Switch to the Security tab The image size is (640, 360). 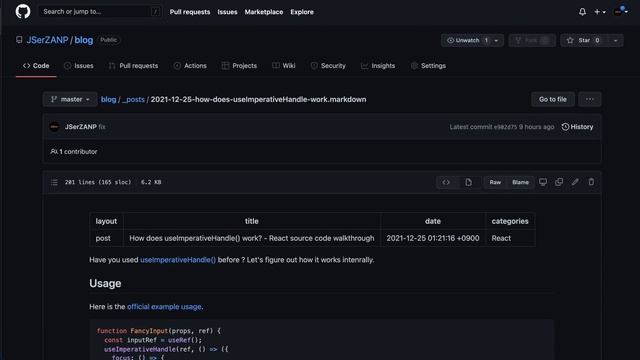pos(328,66)
